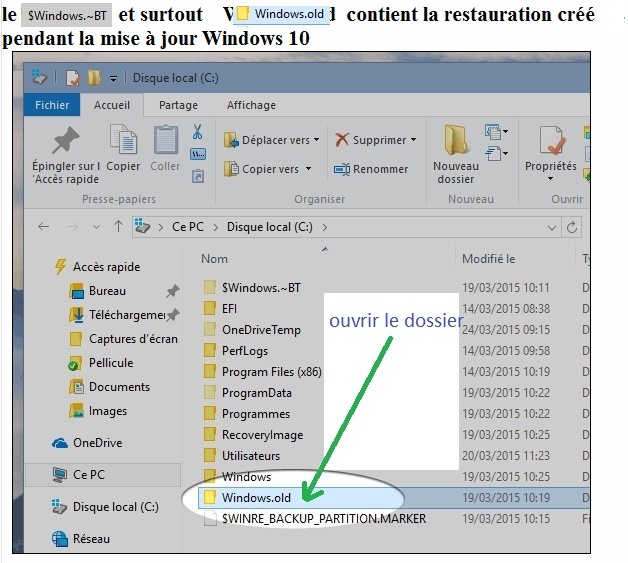Sort by the Modifié le column header
The image size is (628, 563).
click(489, 259)
